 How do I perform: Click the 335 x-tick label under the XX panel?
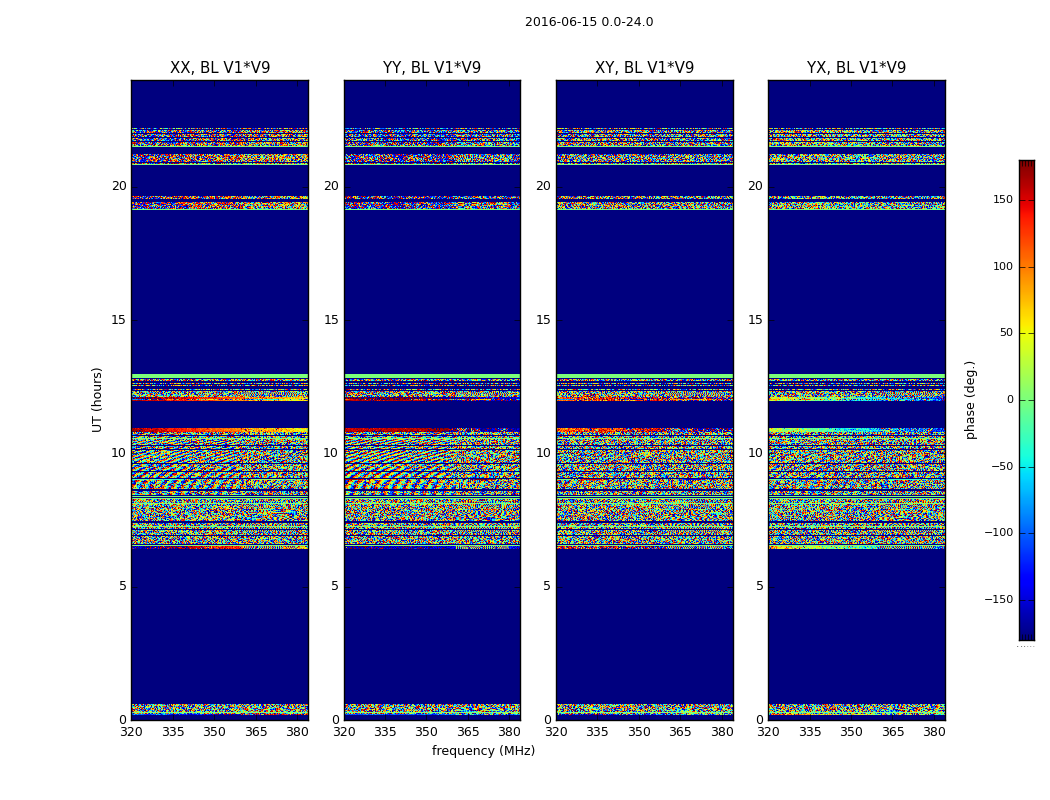point(173,732)
